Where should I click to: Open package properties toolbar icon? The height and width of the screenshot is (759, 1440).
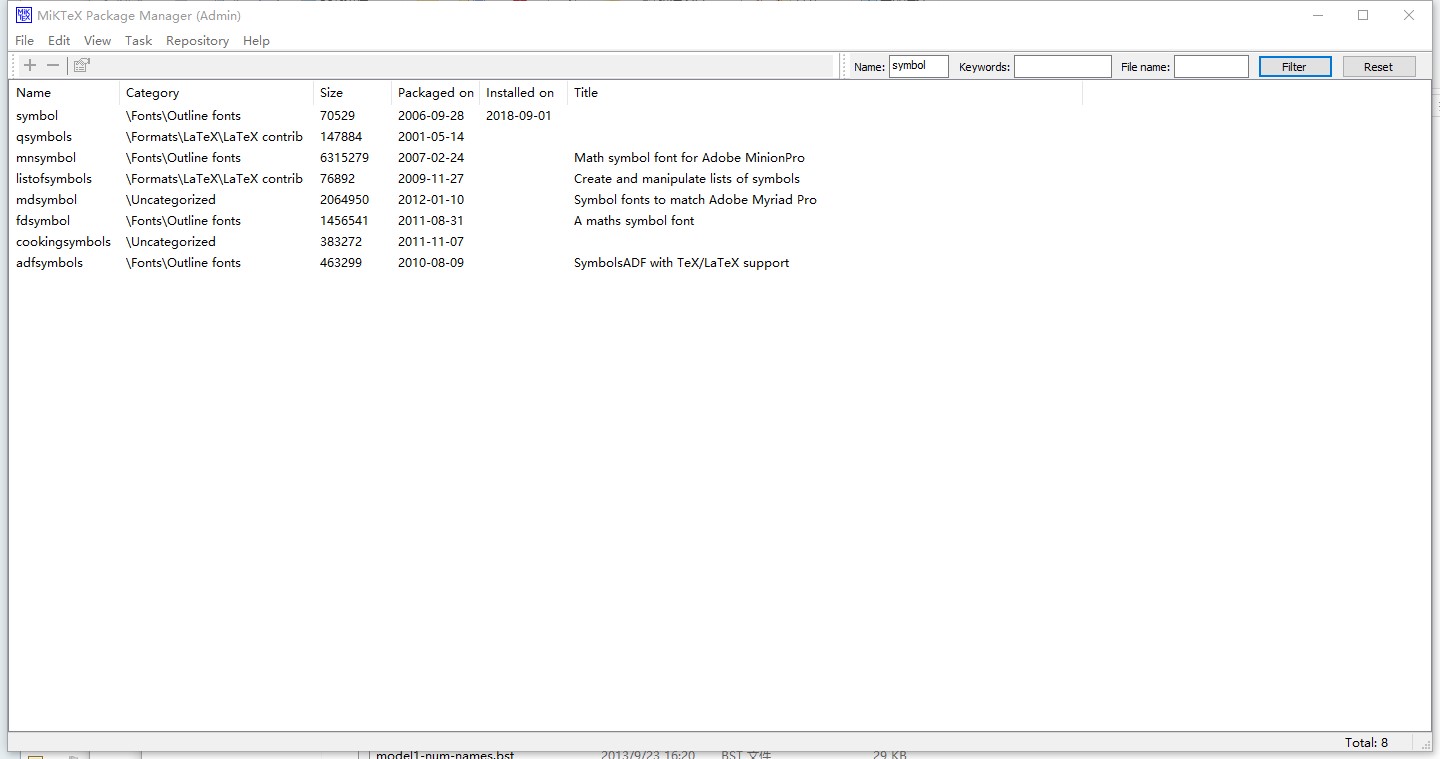point(82,65)
